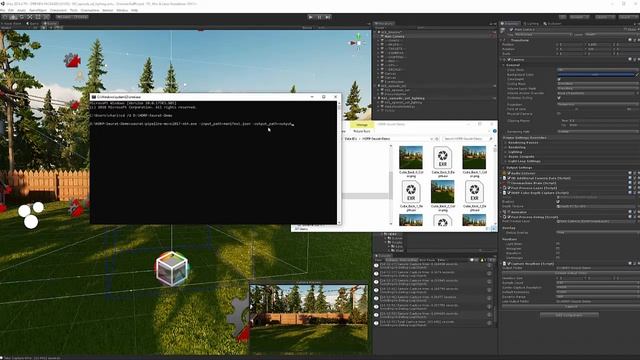
Task: Open the GameObject menu
Action: coord(38,10)
